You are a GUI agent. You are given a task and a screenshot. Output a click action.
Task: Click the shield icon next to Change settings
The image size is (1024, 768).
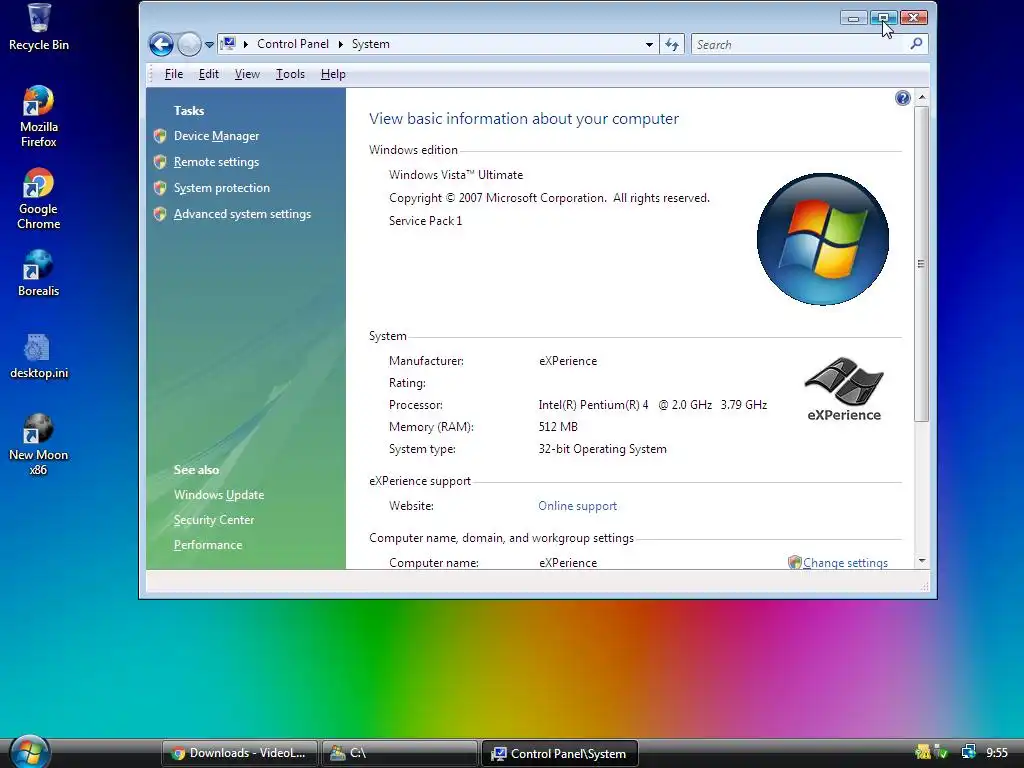pos(794,562)
